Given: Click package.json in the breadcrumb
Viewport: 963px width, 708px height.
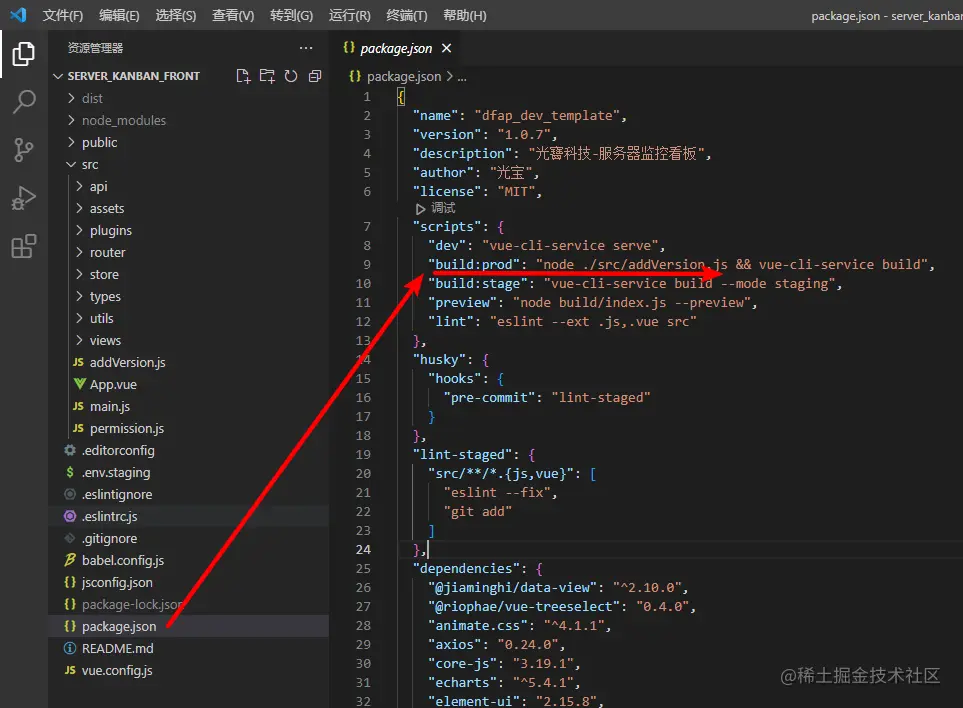Looking at the screenshot, I should point(404,76).
